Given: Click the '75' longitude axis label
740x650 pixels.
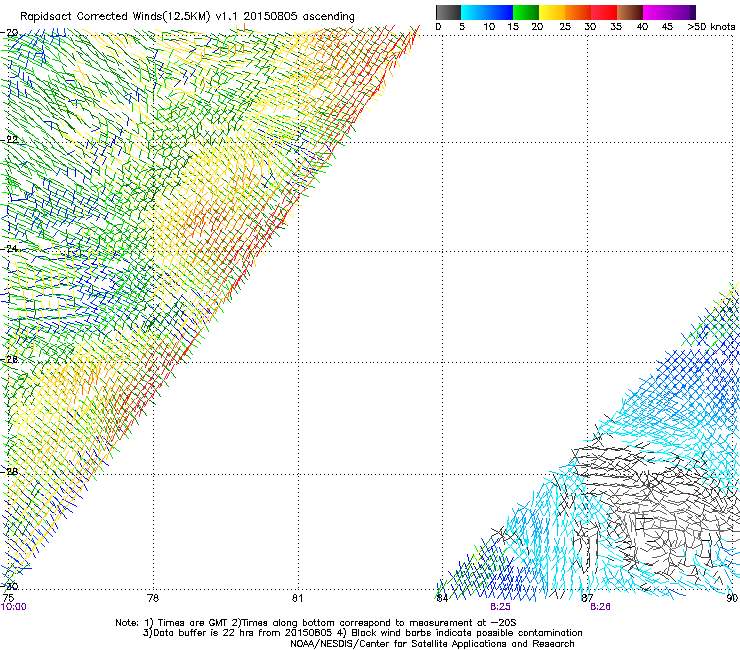Looking at the screenshot, I should 8,598.
